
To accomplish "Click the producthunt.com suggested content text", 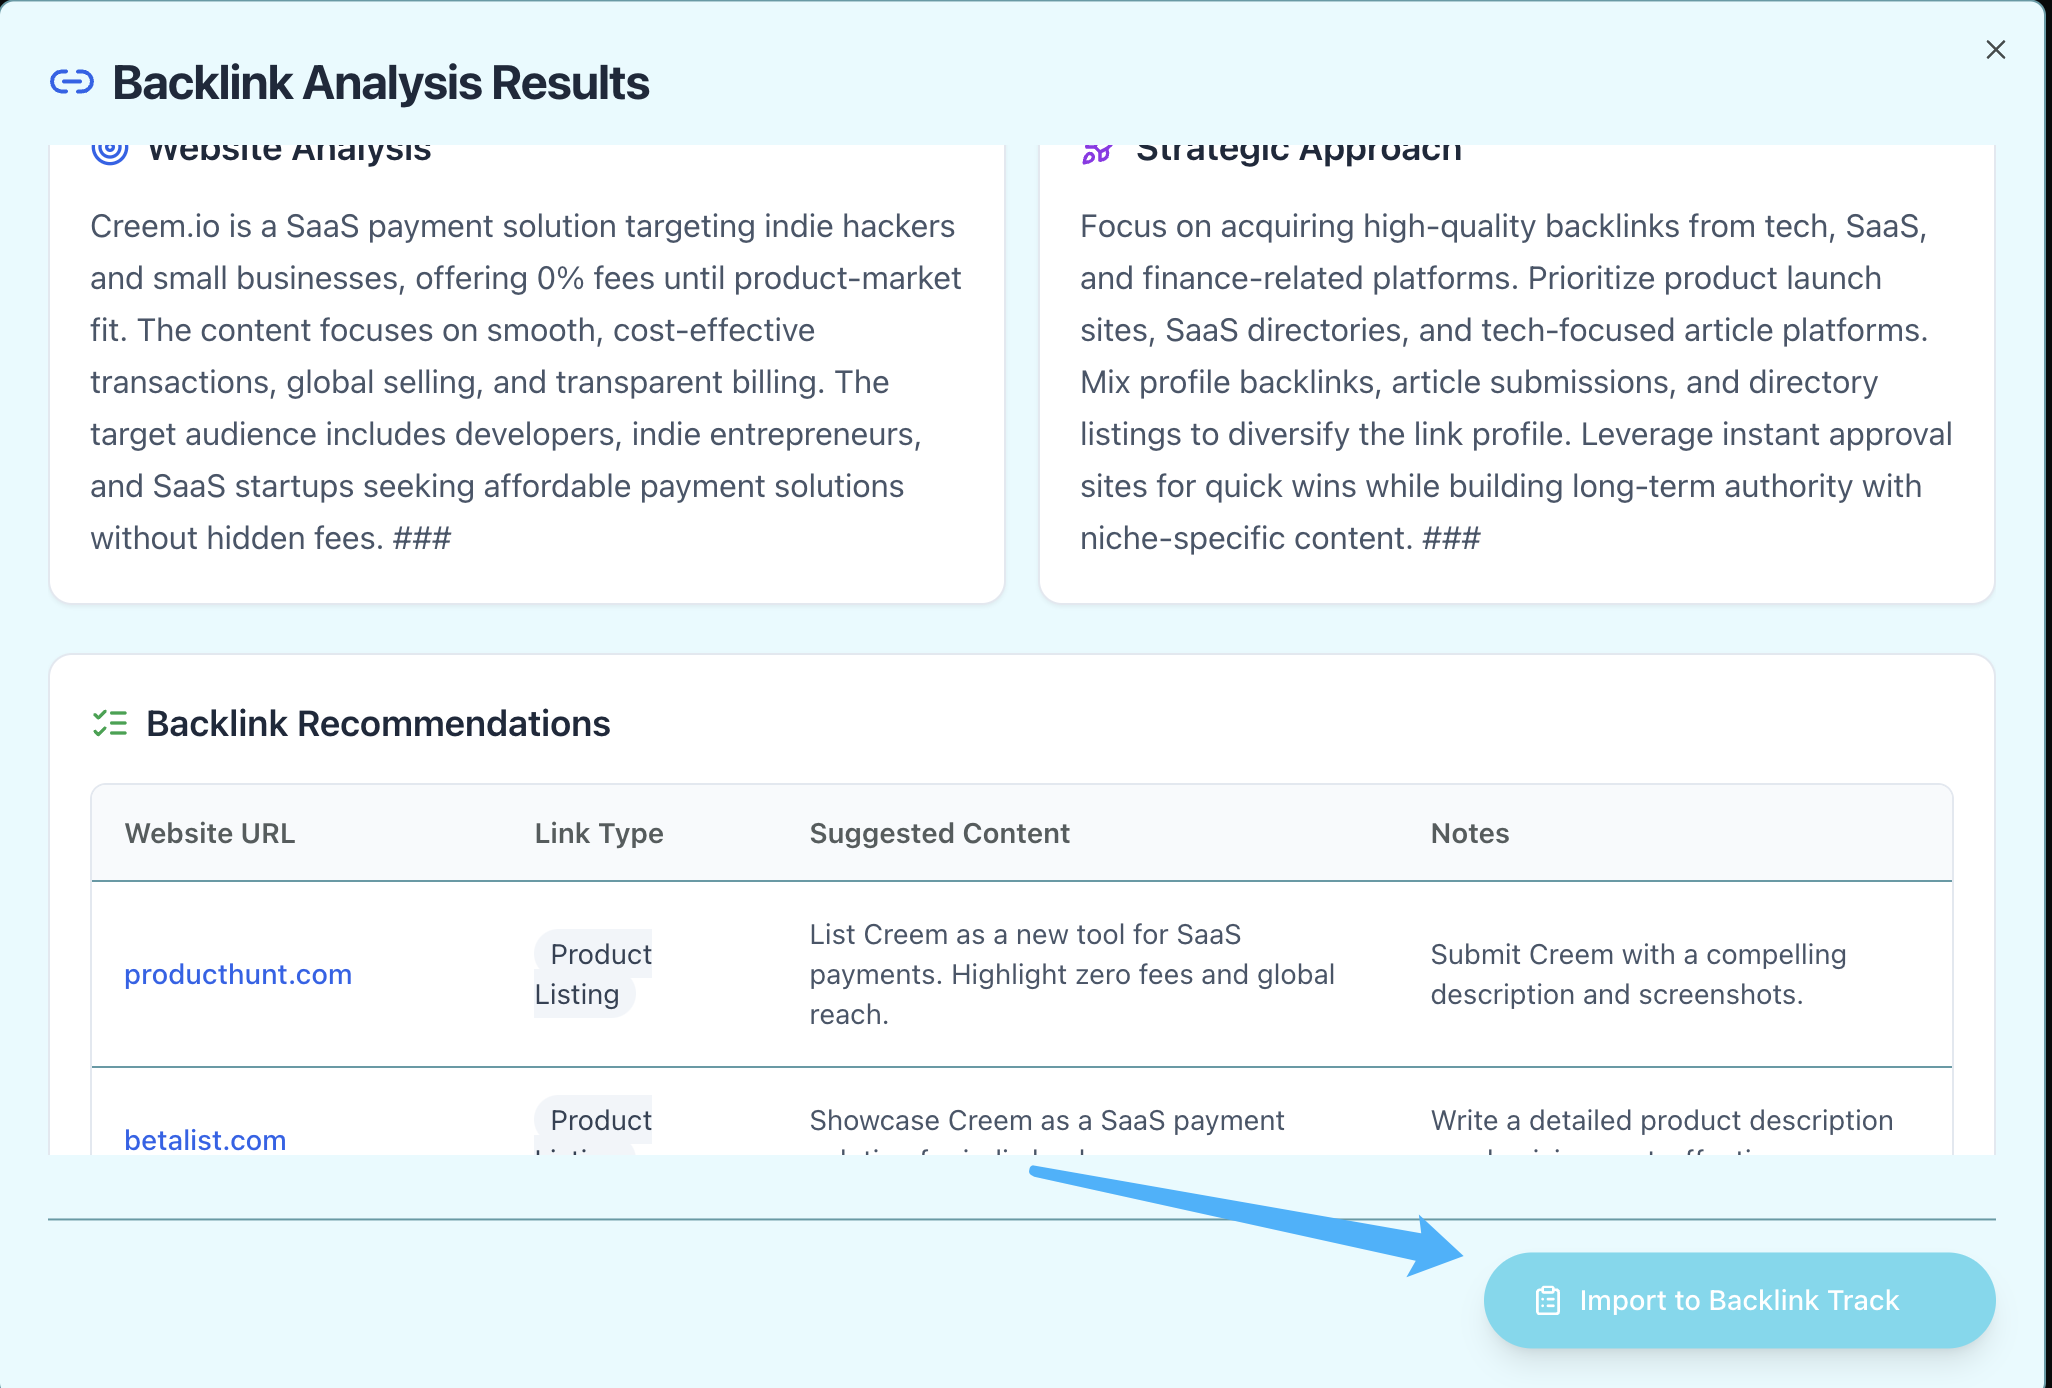I will [x=1072, y=974].
